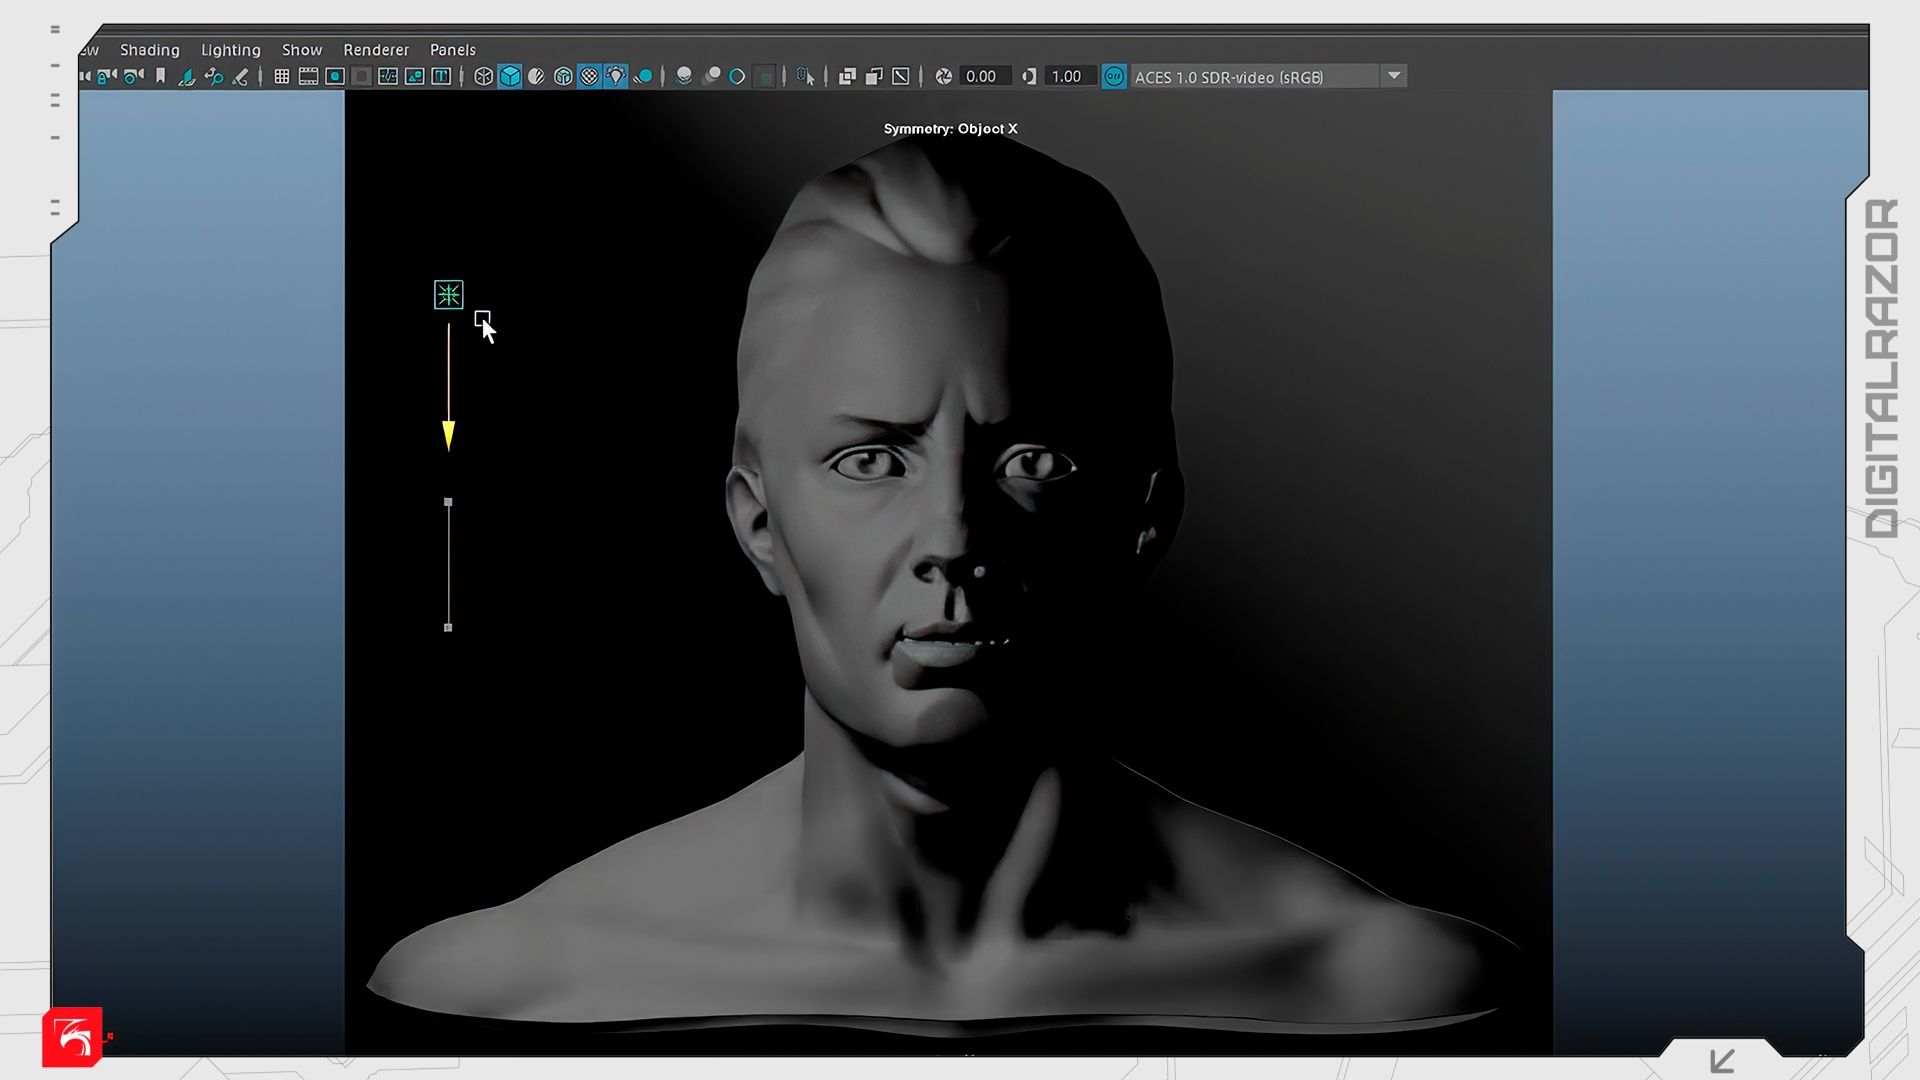Open the ACES view transform dropdown arrow
This screenshot has height=1080, width=1920.
(x=1394, y=76)
